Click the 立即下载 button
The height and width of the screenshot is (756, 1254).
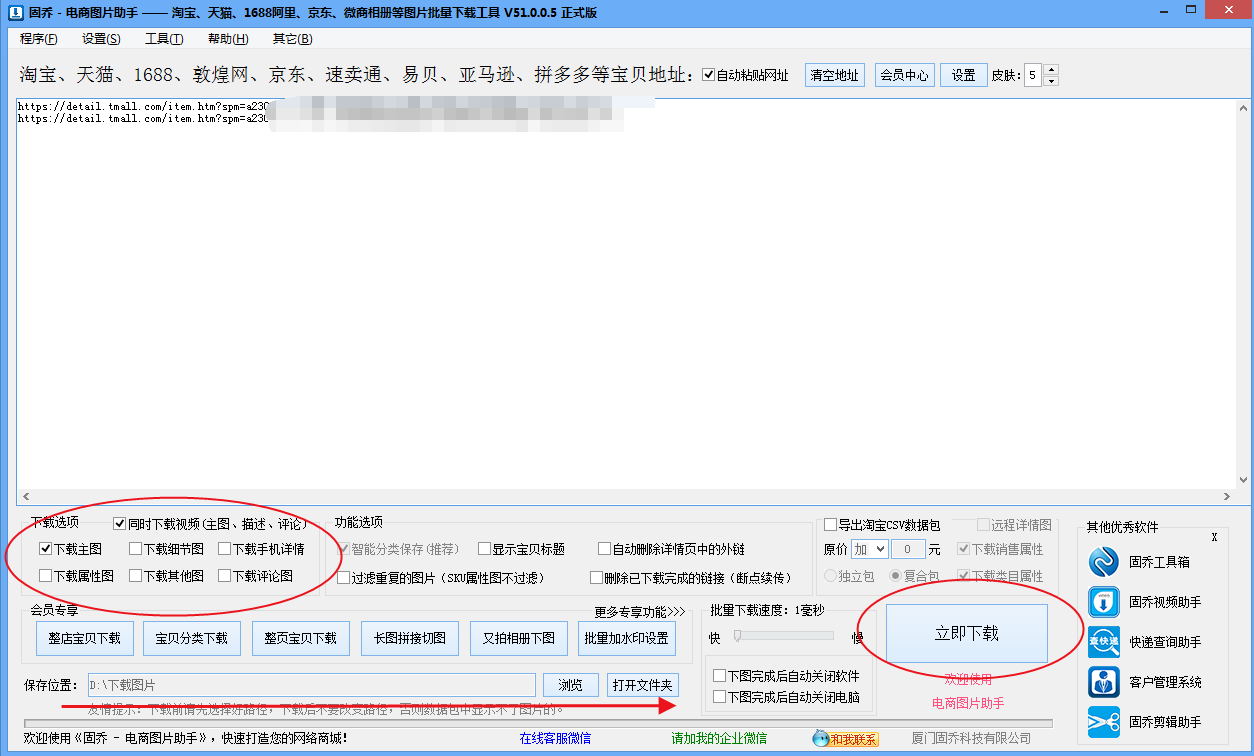pyautogui.click(x=967, y=633)
